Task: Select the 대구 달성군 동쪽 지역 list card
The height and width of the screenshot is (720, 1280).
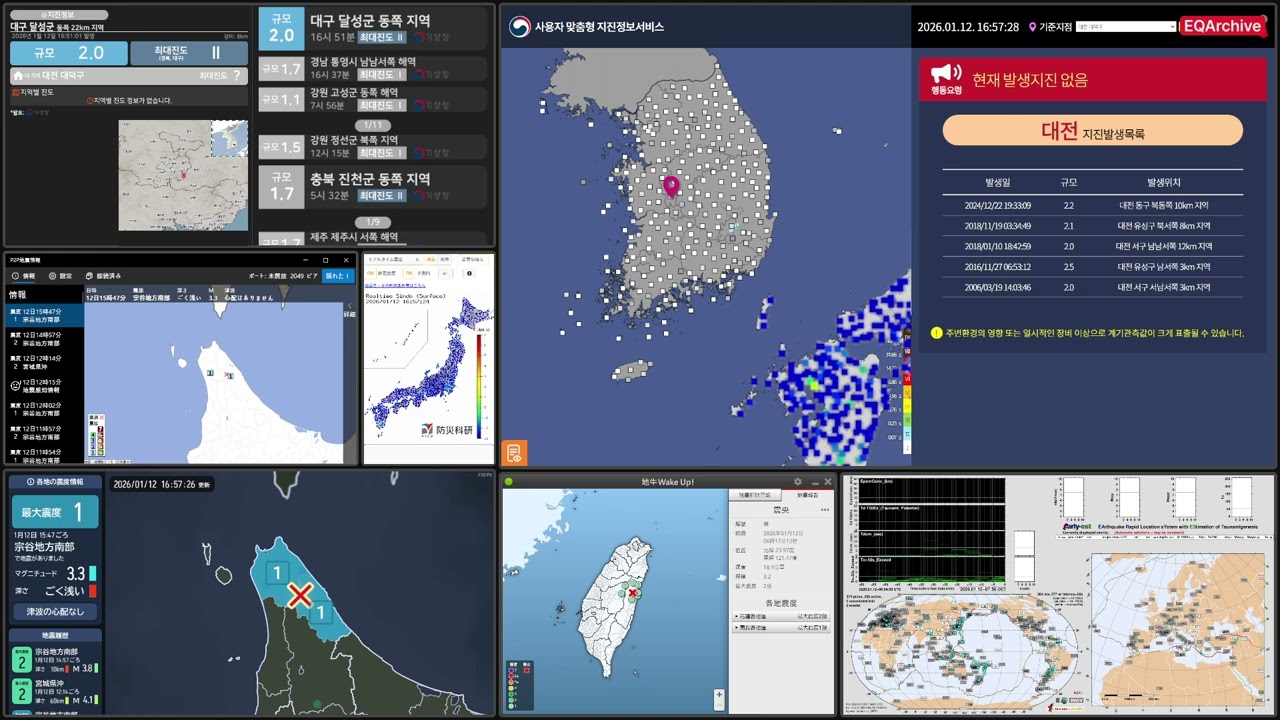Action: (x=372, y=28)
